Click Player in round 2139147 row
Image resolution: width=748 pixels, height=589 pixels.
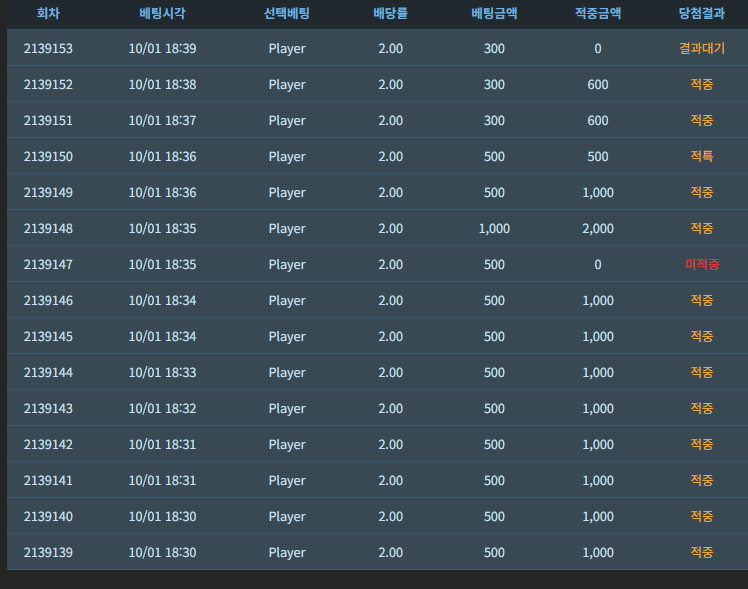point(287,265)
